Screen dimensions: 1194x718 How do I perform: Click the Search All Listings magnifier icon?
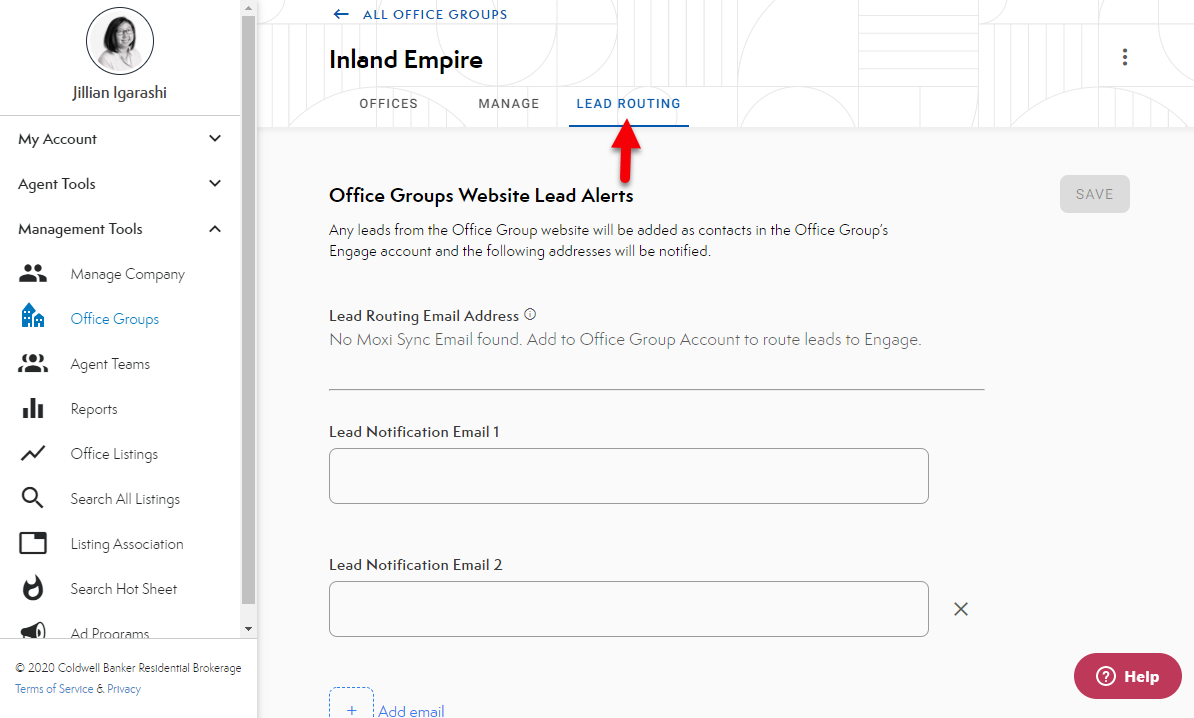33,499
